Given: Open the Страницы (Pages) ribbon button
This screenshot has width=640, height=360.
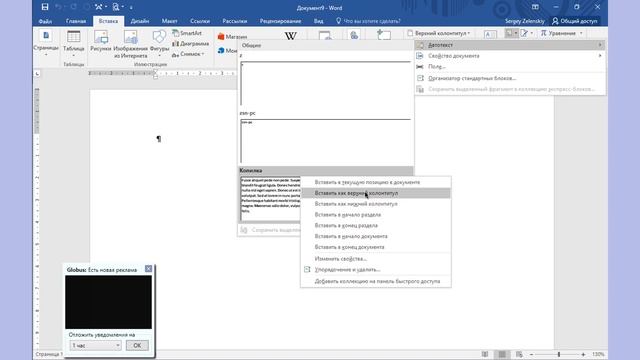Looking at the screenshot, I should (46, 42).
